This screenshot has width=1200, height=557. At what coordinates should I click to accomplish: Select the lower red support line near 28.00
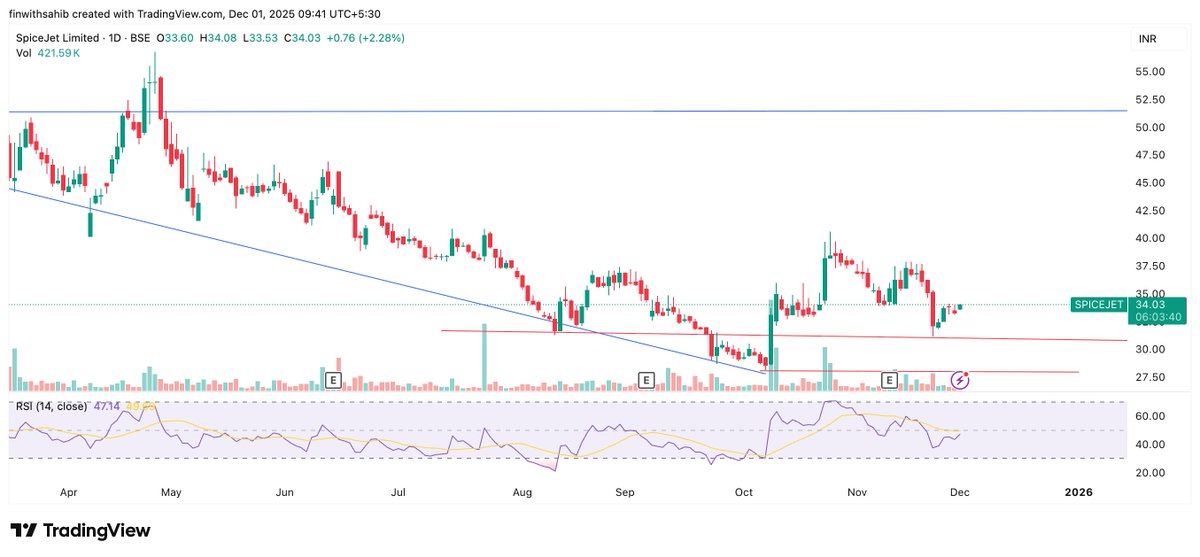tap(920, 371)
